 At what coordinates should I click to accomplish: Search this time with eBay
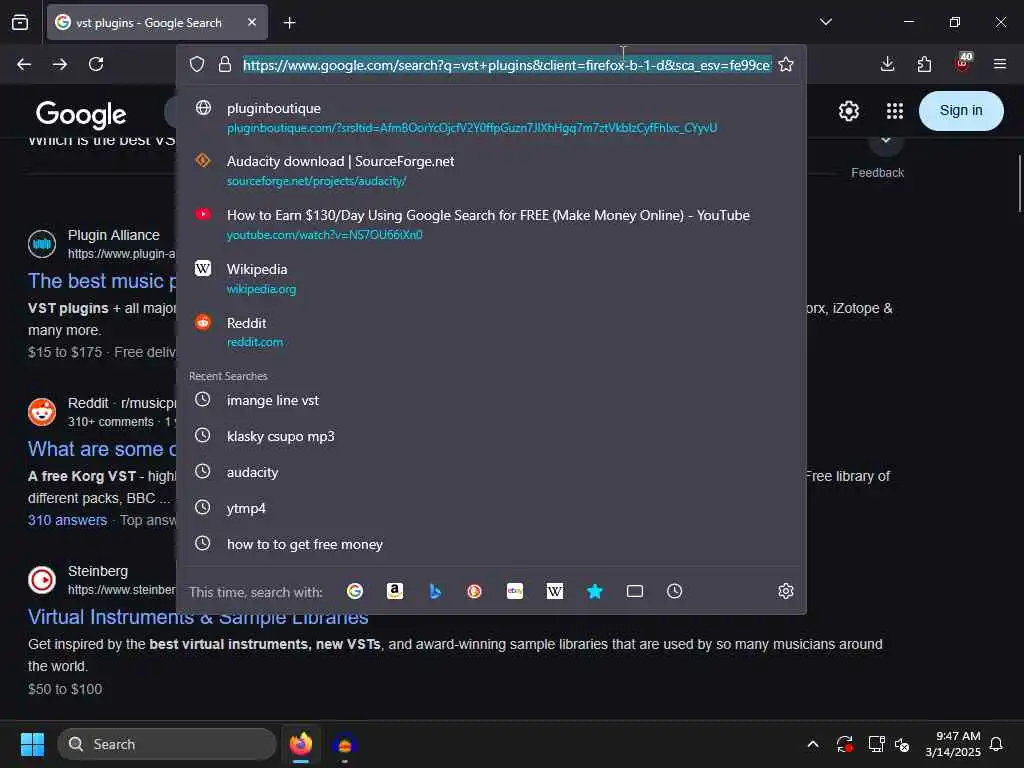(x=515, y=591)
